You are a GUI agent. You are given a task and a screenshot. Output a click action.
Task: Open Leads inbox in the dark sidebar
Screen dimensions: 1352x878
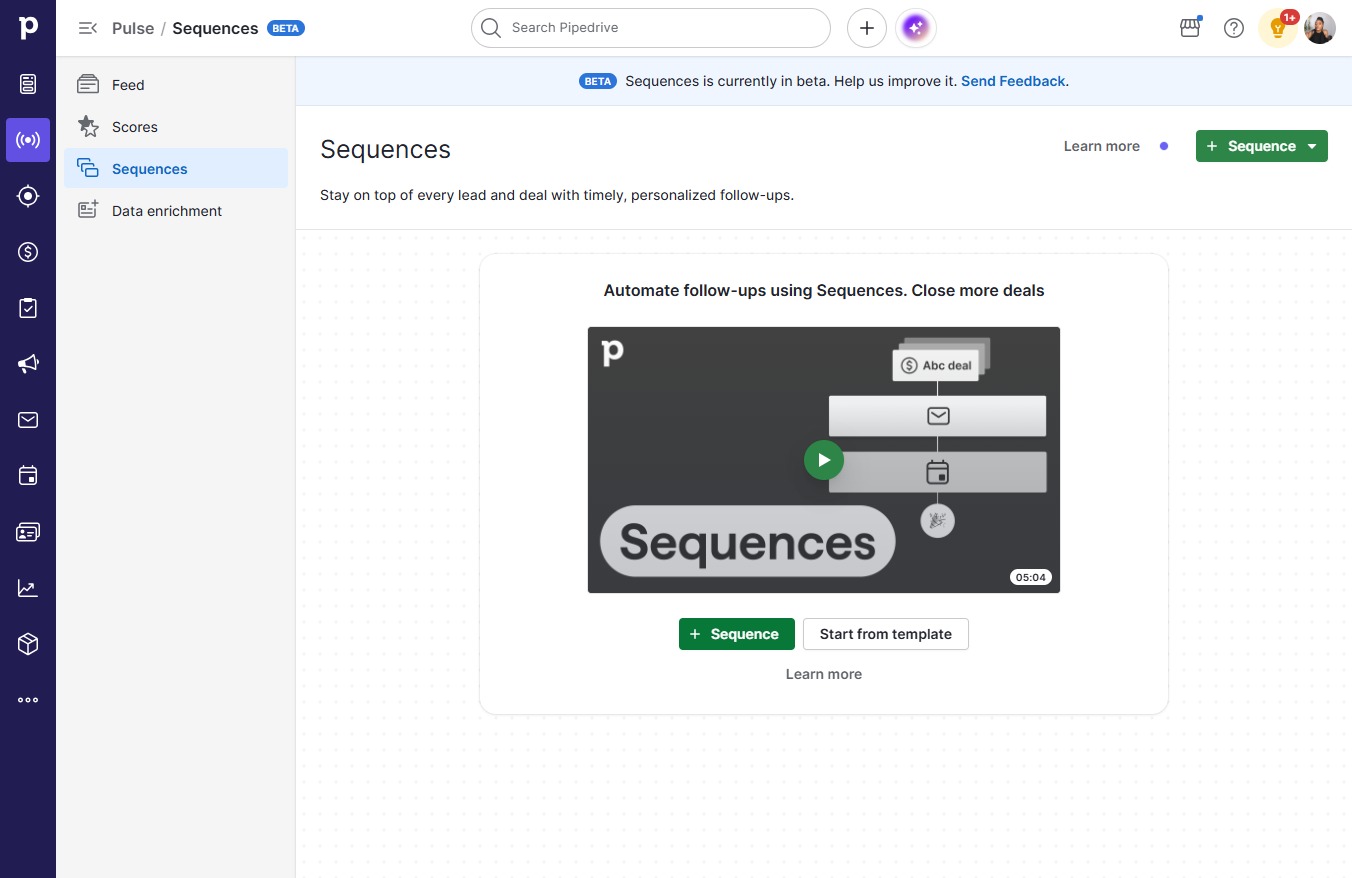tap(28, 84)
